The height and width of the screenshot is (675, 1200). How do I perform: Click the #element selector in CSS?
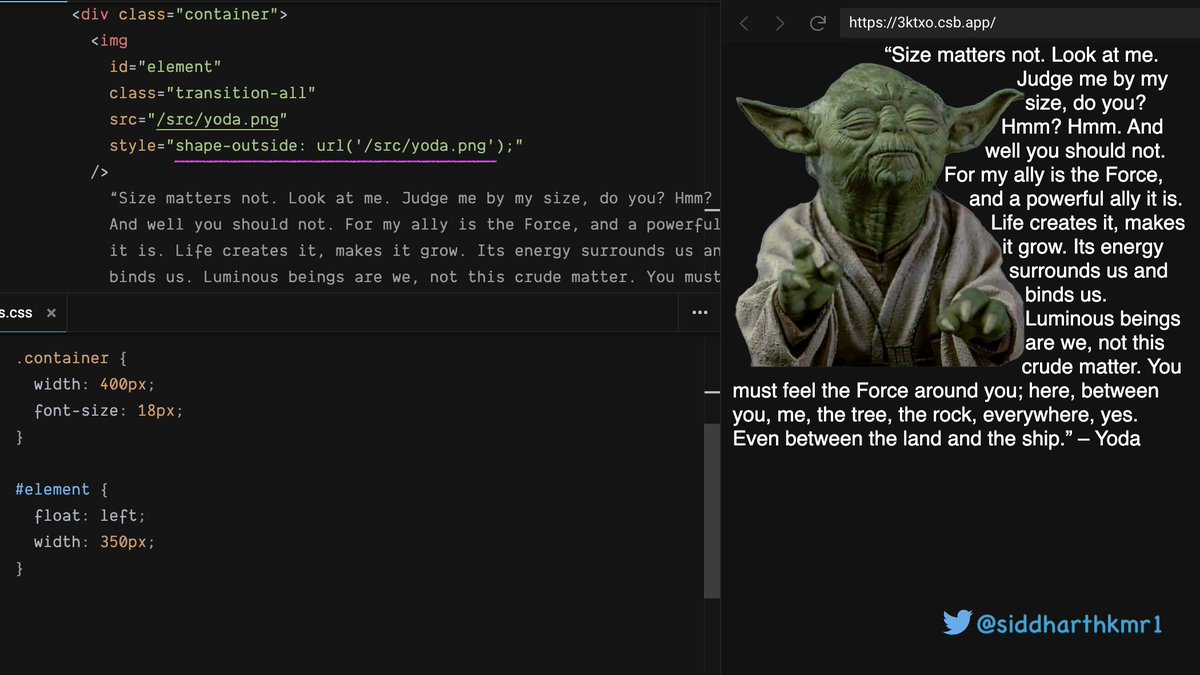[52, 490]
